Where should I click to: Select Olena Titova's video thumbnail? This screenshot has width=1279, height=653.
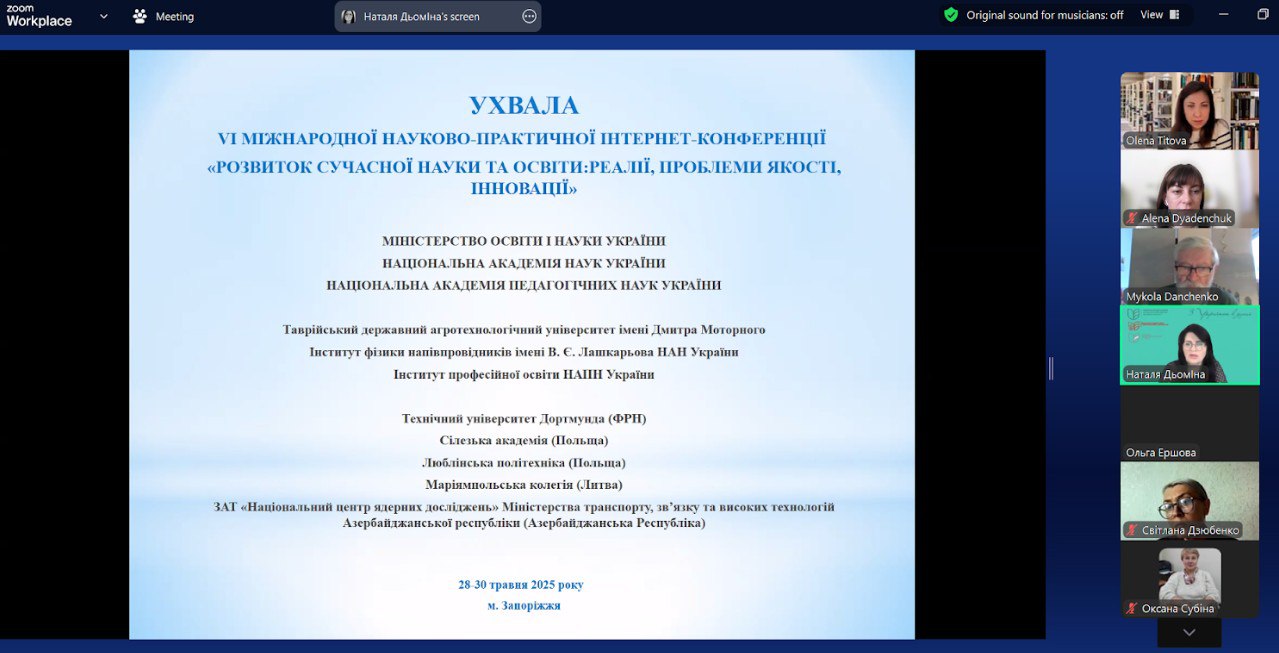pyautogui.click(x=1189, y=110)
